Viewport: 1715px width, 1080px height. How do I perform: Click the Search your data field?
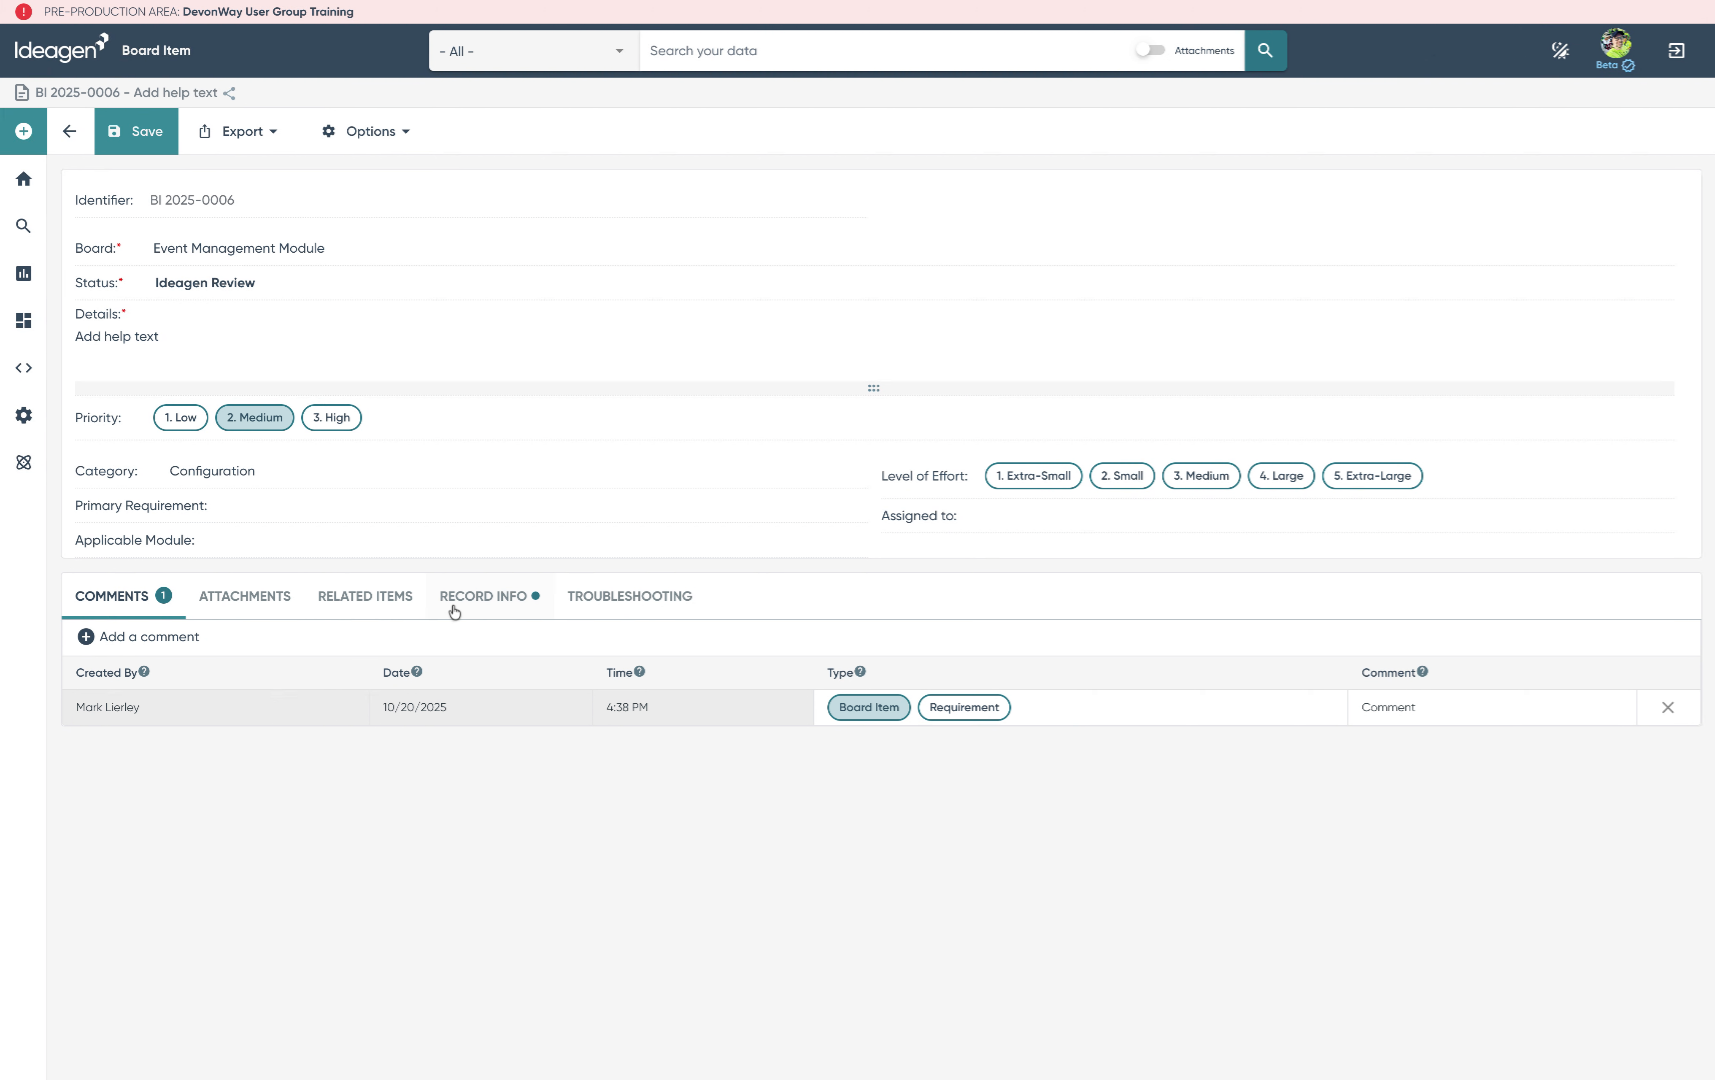[887, 51]
